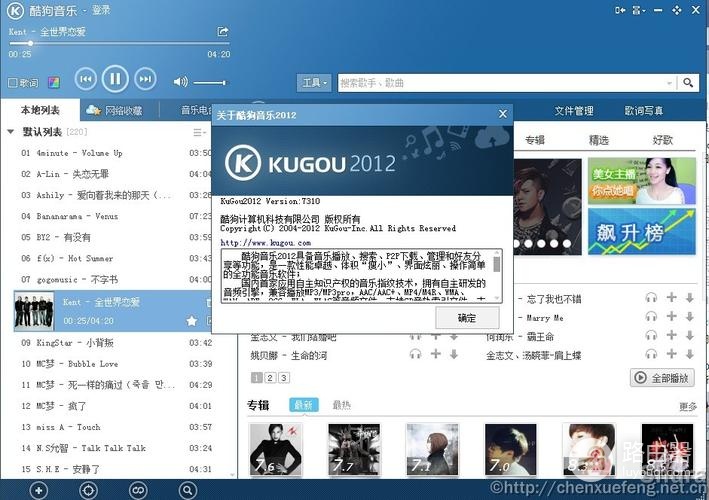Screen dimensions: 709x500
Task: Listen to Marry Me via headphone icon
Action: (x=651, y=316)
